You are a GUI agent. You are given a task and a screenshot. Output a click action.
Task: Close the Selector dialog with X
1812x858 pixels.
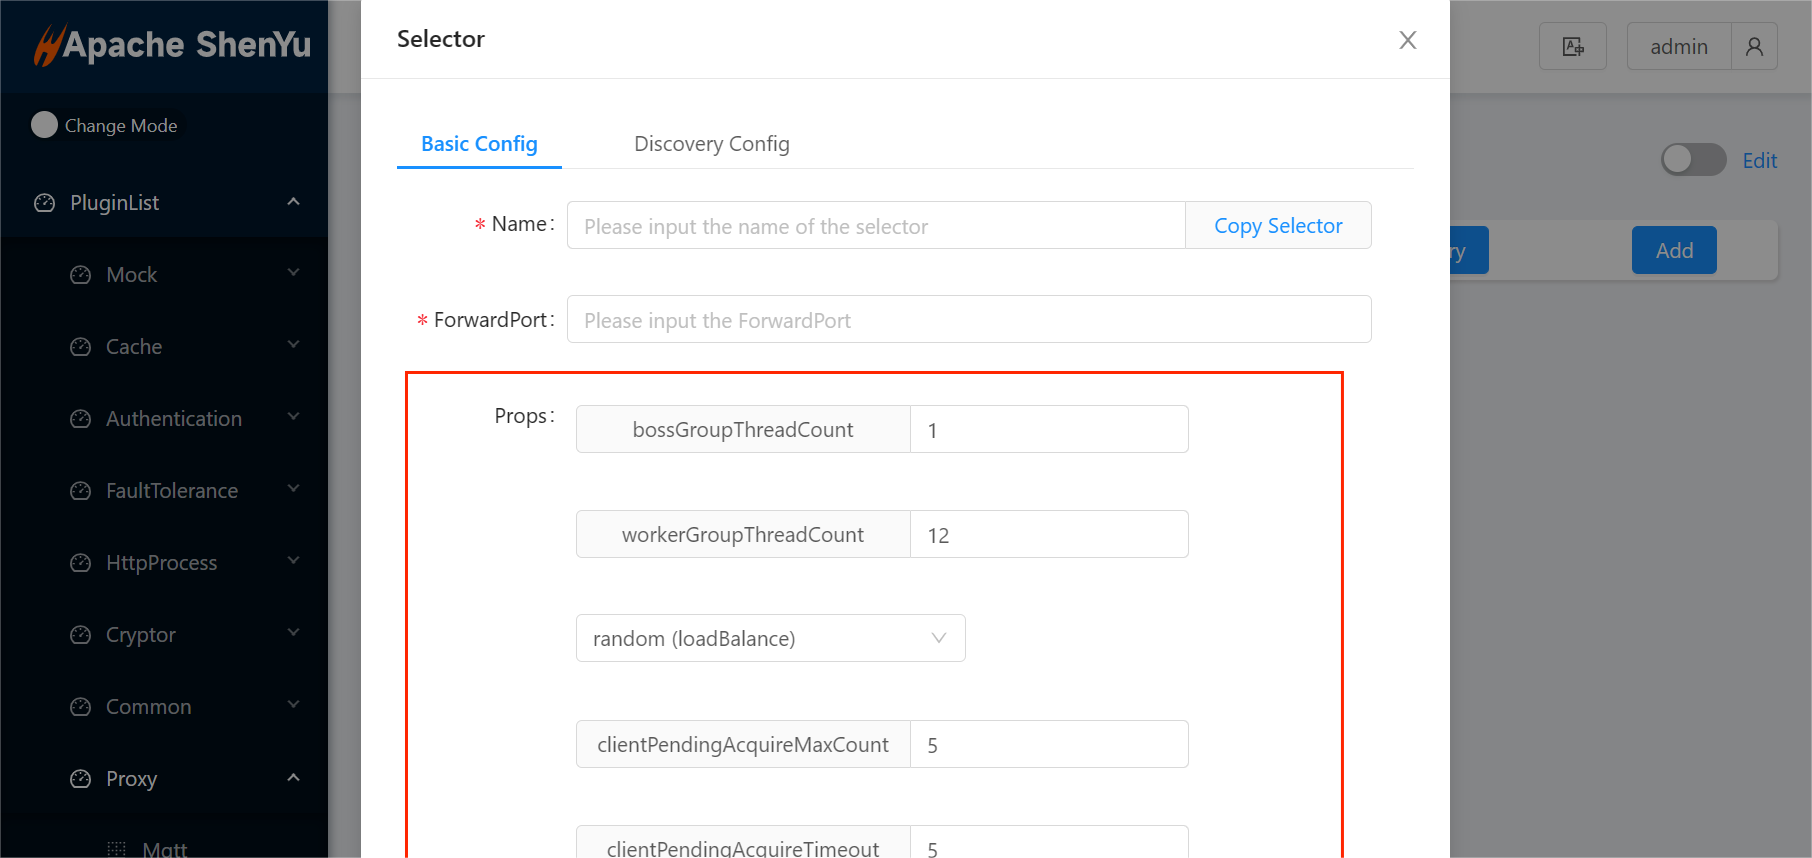click(x=1407, y=40)
